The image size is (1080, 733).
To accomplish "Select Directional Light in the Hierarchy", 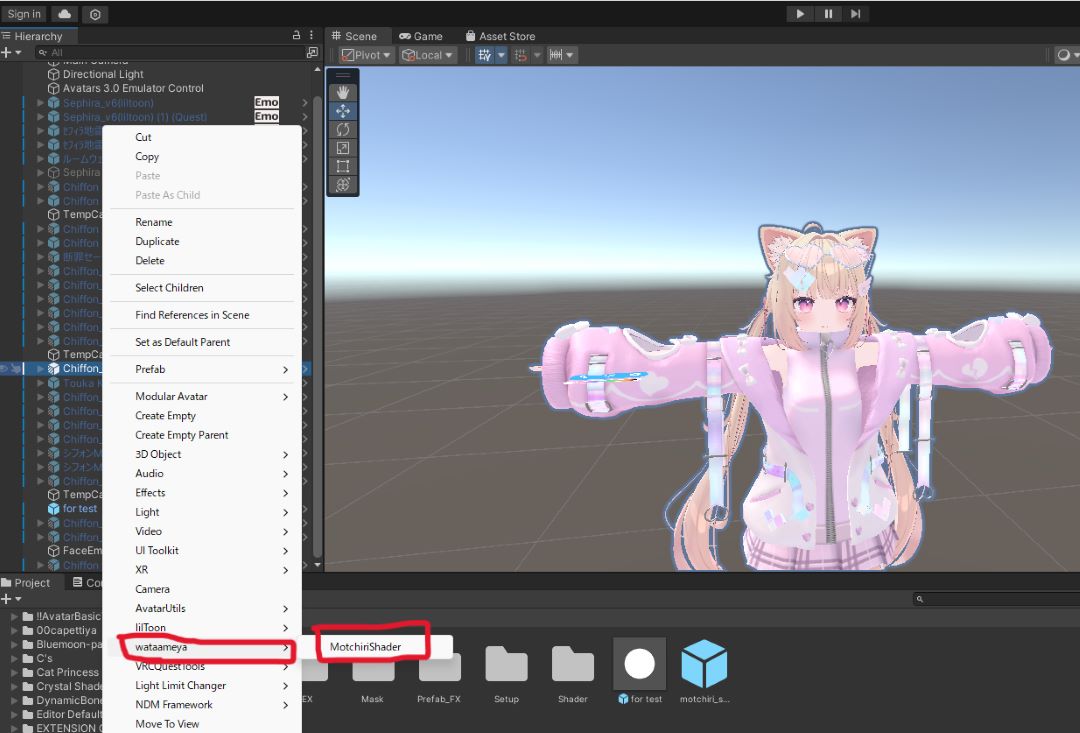I will (x=103, y=74).
